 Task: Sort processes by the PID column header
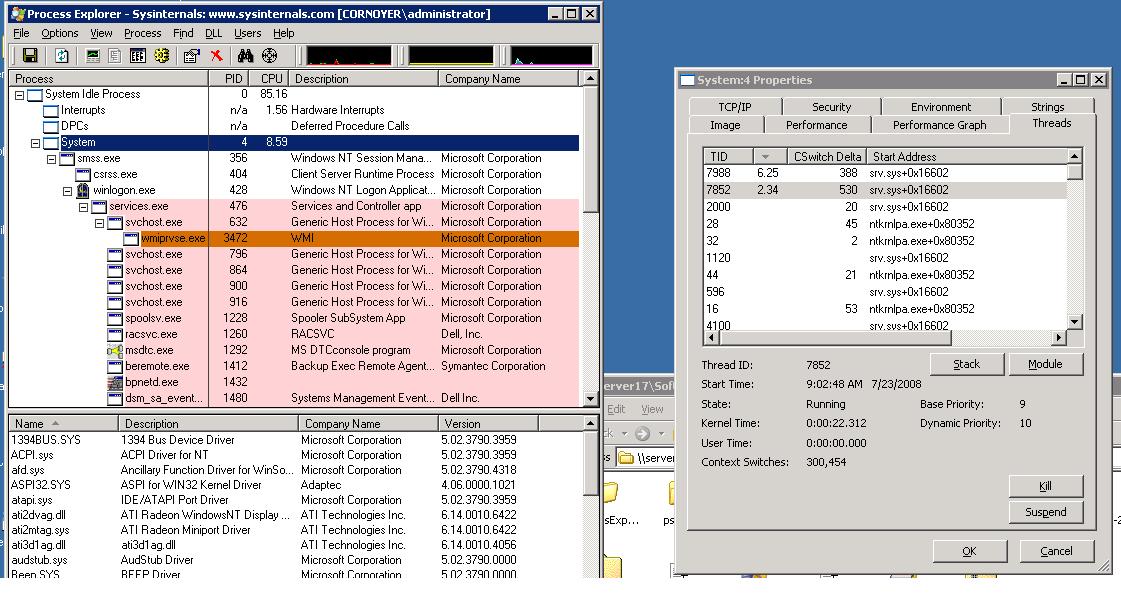(230, 79)
